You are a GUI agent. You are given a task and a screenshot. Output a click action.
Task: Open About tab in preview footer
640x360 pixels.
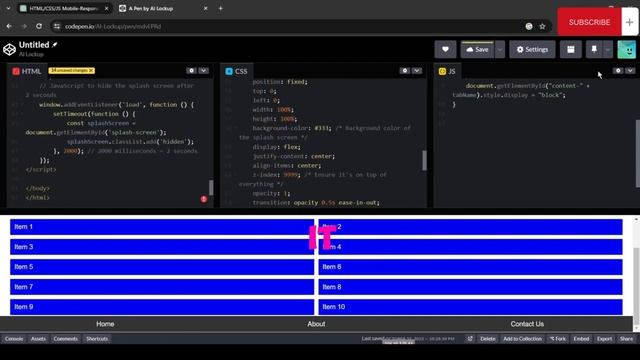pyautogui.click(x=316, y=324)
